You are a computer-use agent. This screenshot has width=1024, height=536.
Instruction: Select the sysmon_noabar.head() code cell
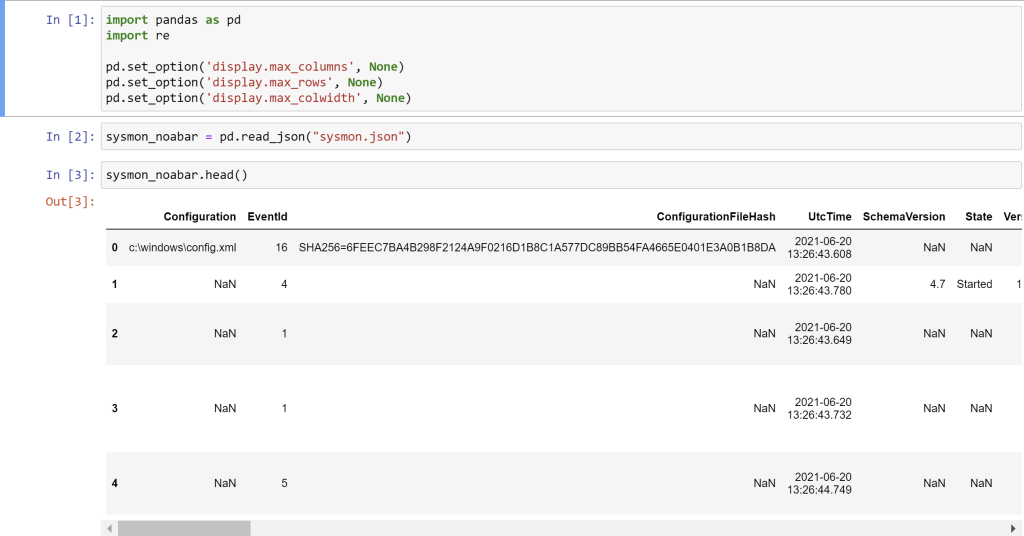click(x=560, y=175)
